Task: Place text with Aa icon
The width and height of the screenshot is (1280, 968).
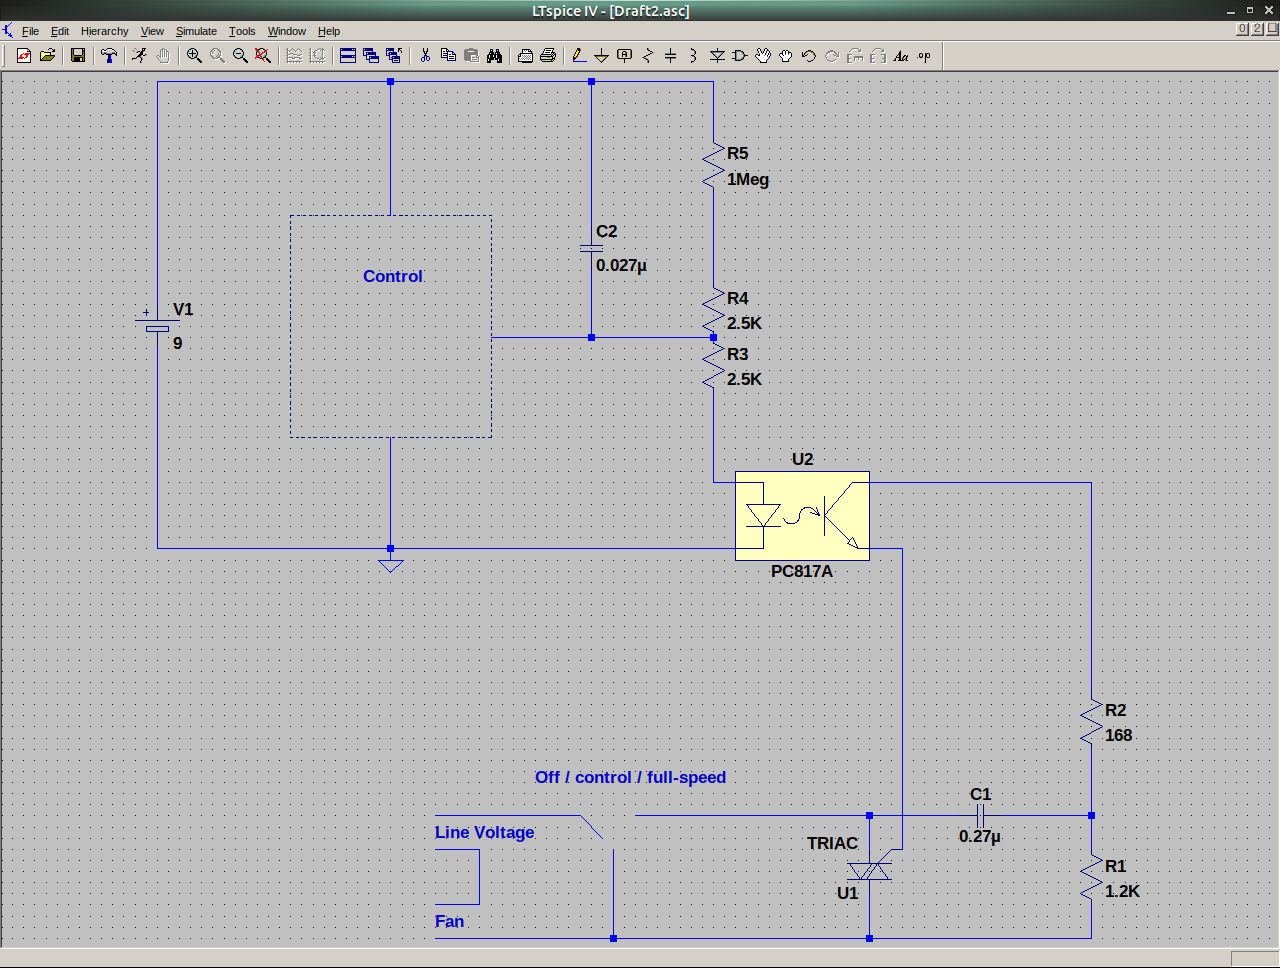Action: pos(901,56)
